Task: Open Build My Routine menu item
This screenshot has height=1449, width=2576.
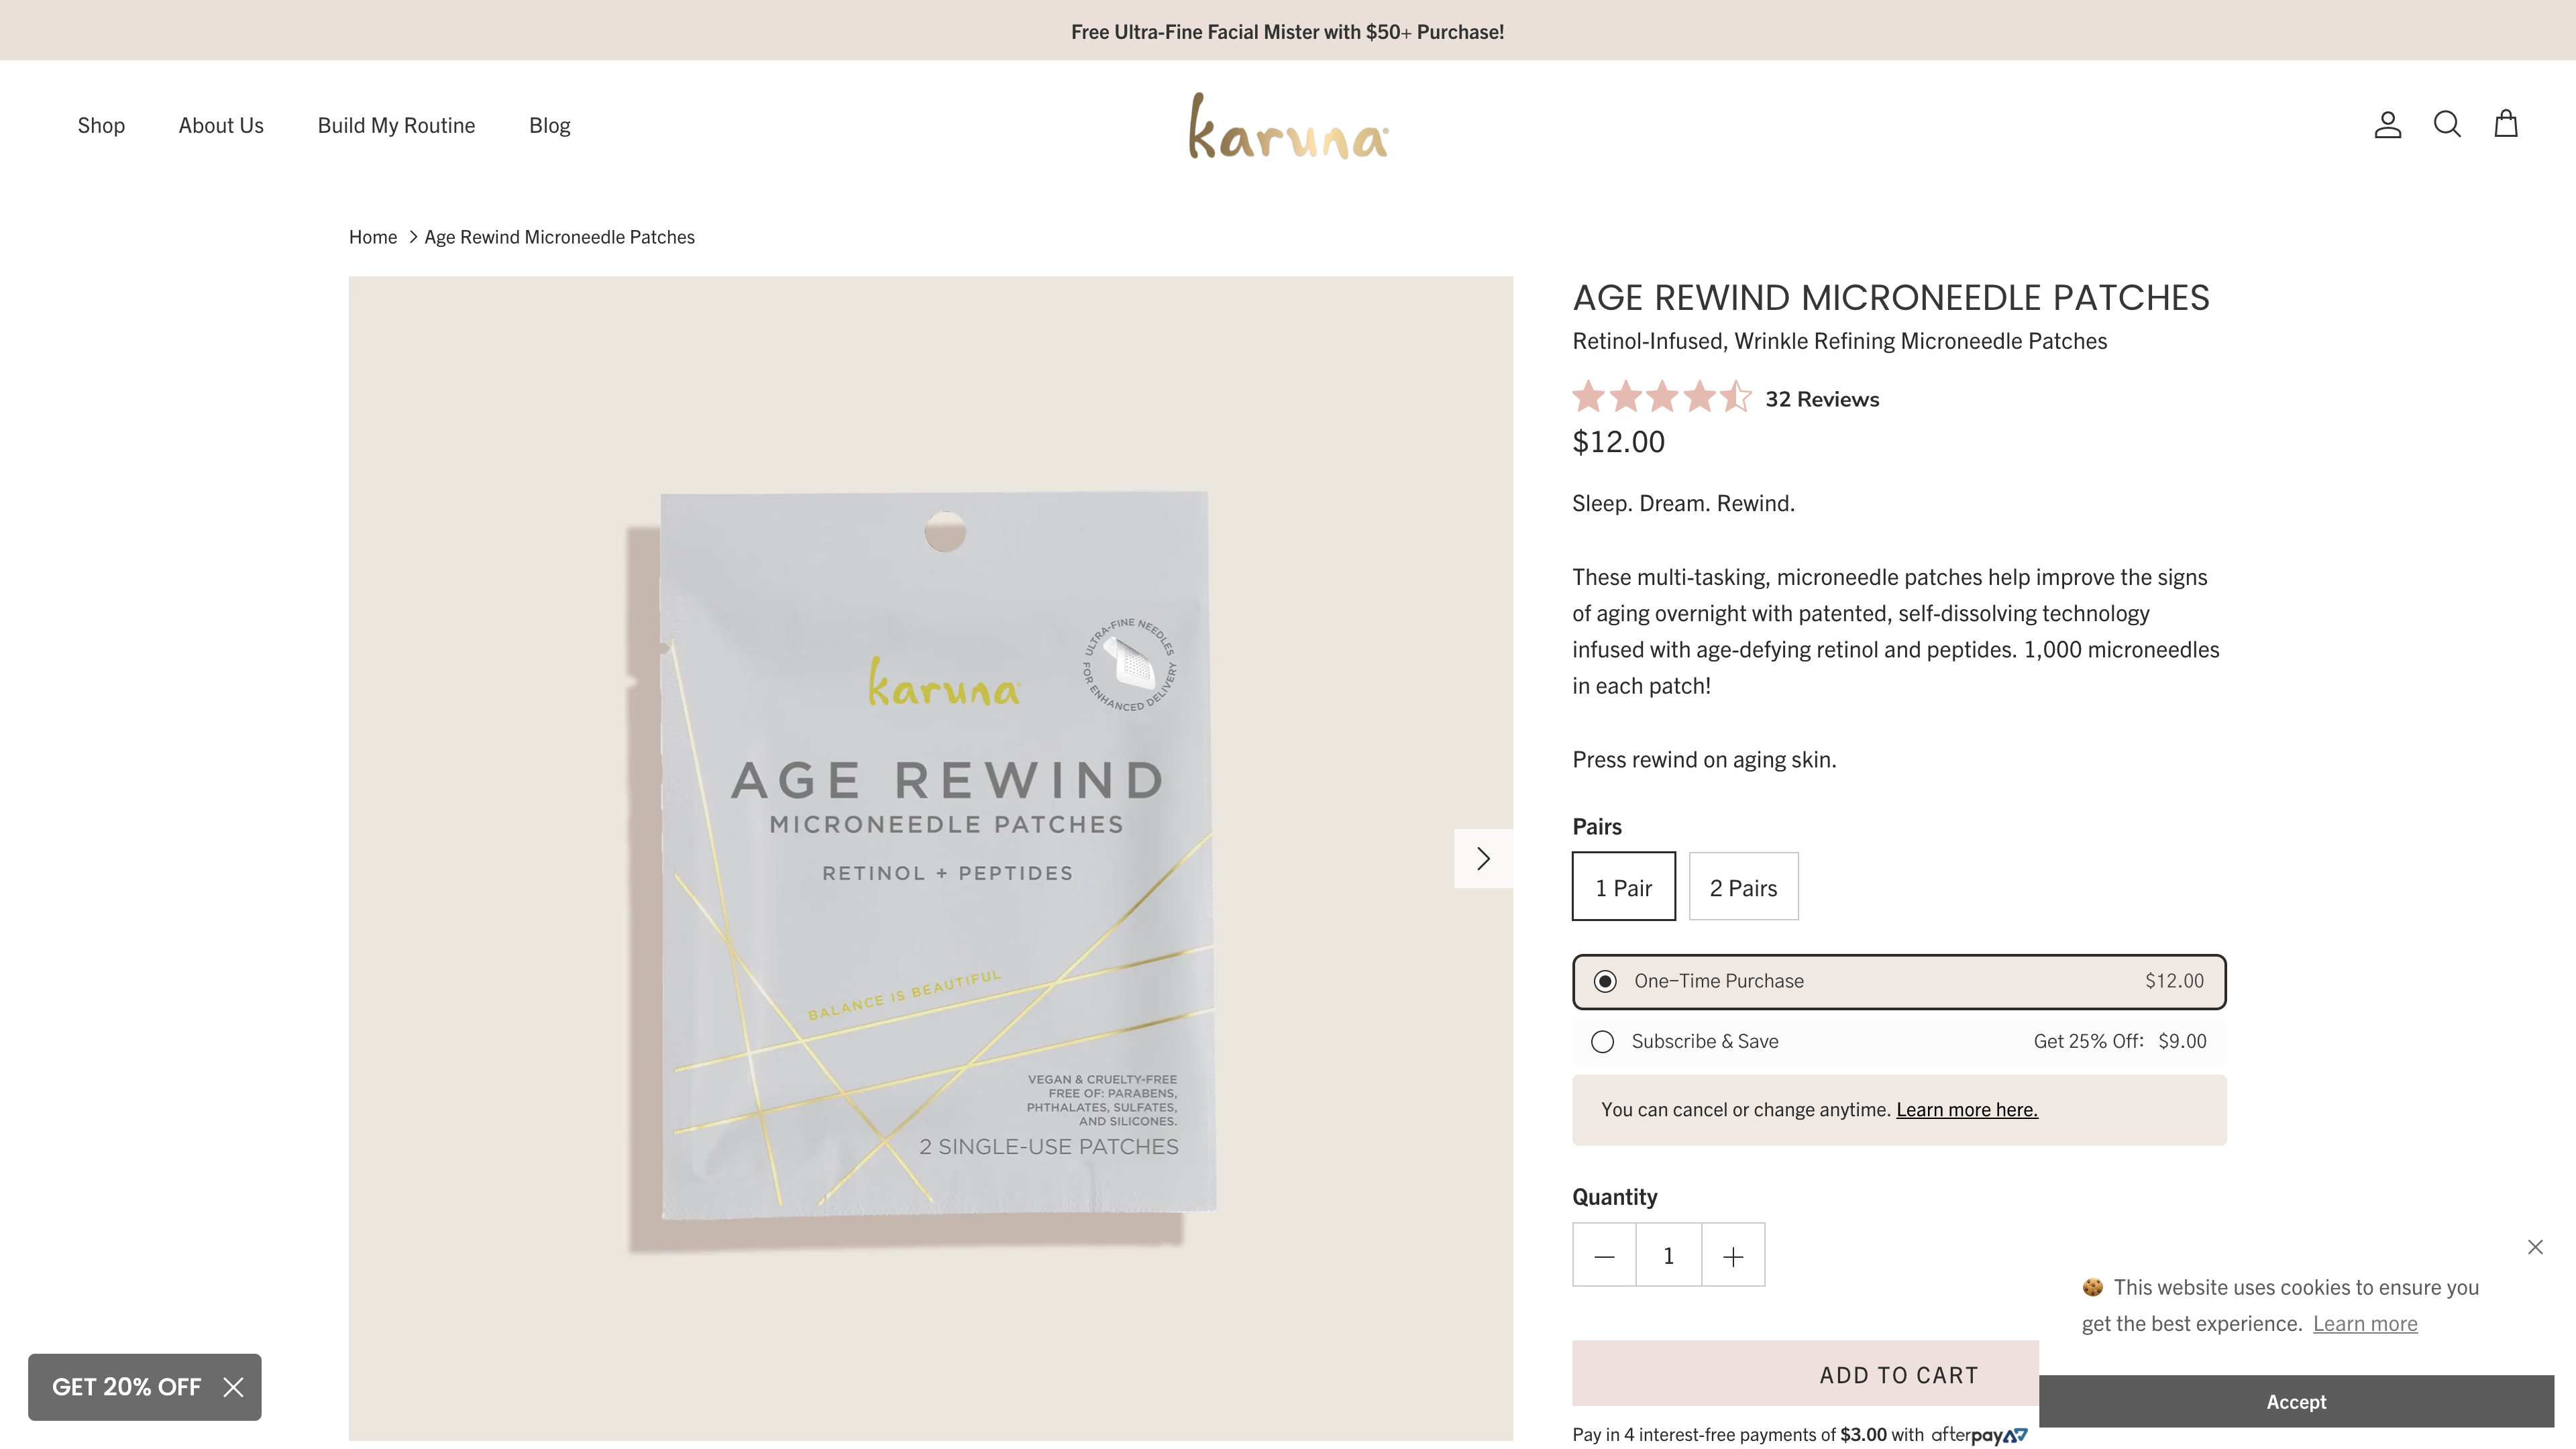Action: (396, 125)
